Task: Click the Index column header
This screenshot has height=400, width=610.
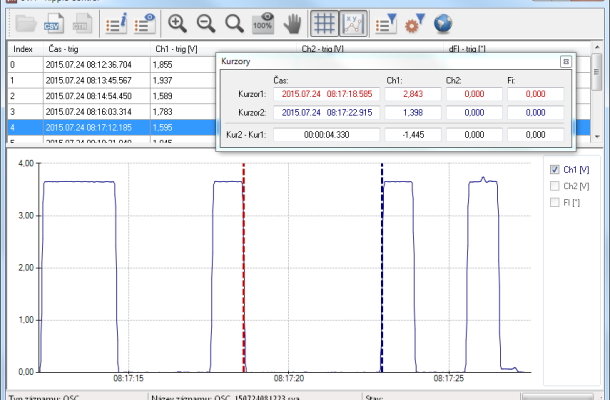Action: [22, 47]
